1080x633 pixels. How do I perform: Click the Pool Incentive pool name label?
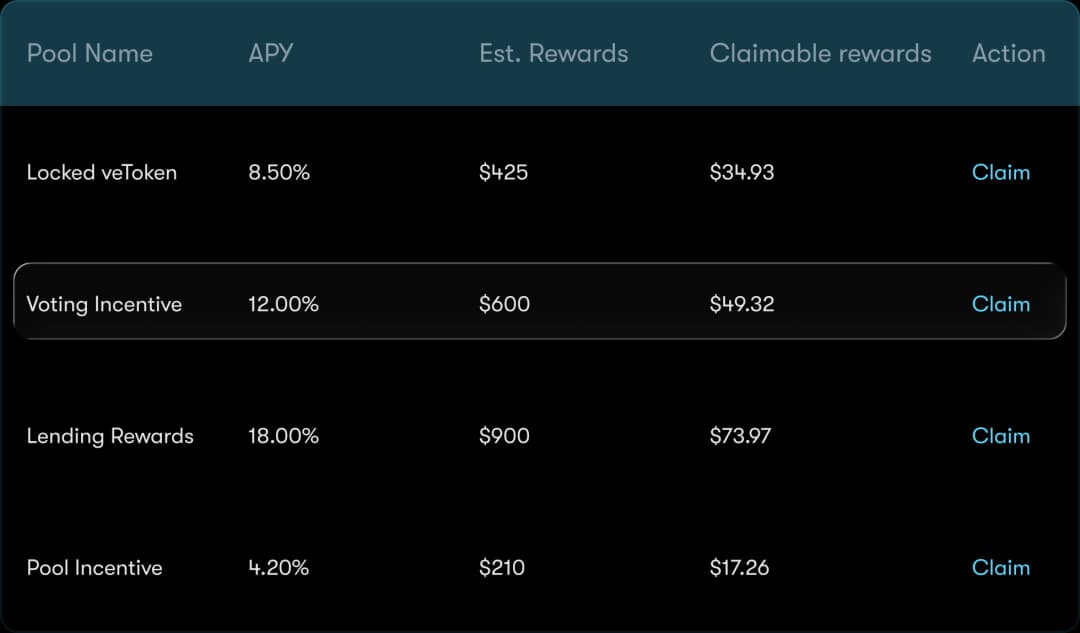tap(94, 568)
